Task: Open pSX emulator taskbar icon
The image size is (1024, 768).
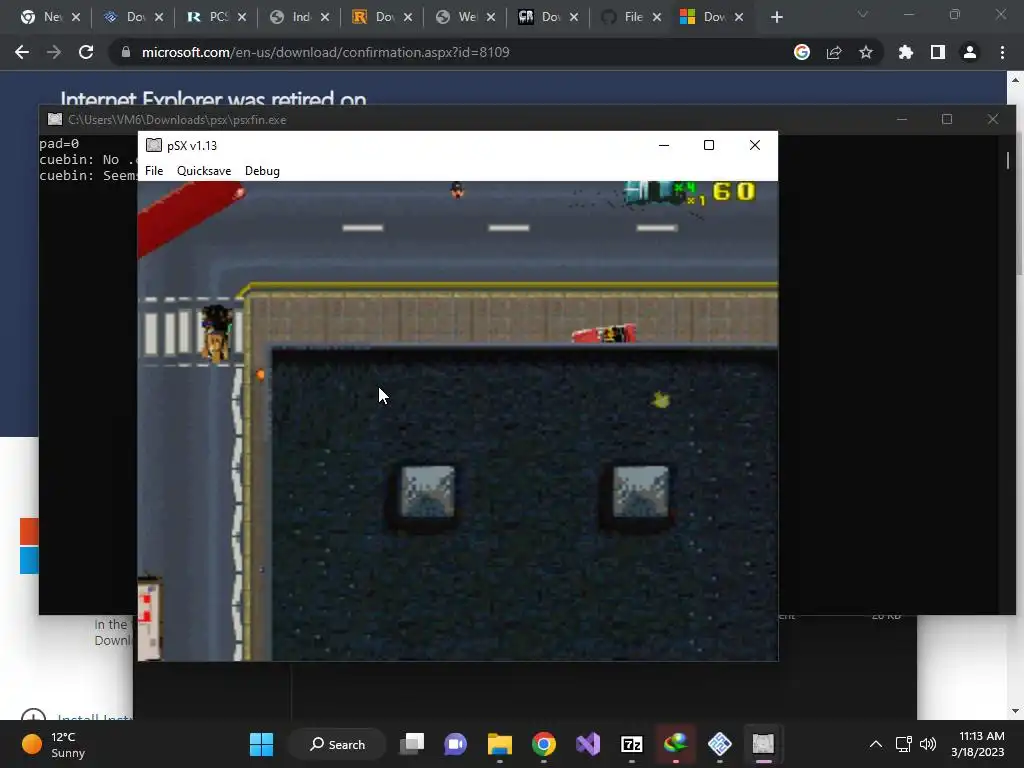Action: (x=763, y=744)
